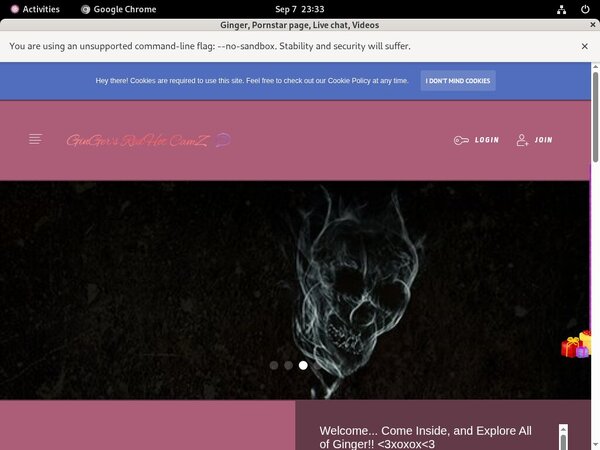Open the power menu icon

point(584,9)
